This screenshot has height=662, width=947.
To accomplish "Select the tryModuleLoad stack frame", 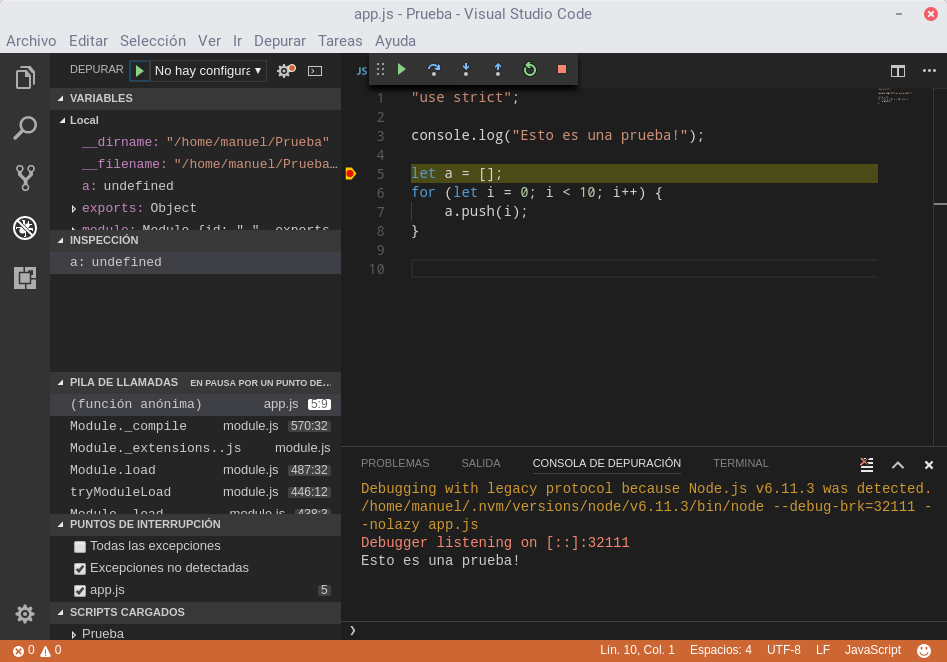I will coord(196,492).
